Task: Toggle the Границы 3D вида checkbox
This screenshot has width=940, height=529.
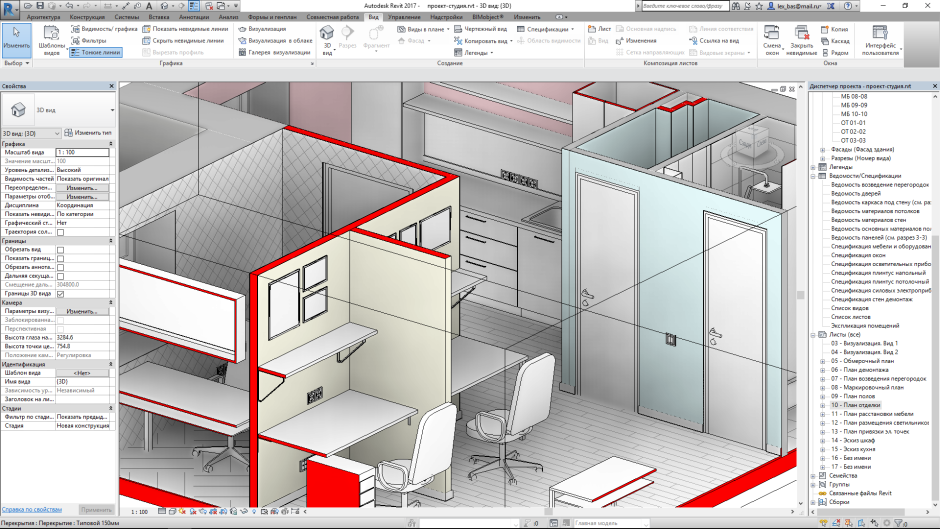Action: coord(60,294)
